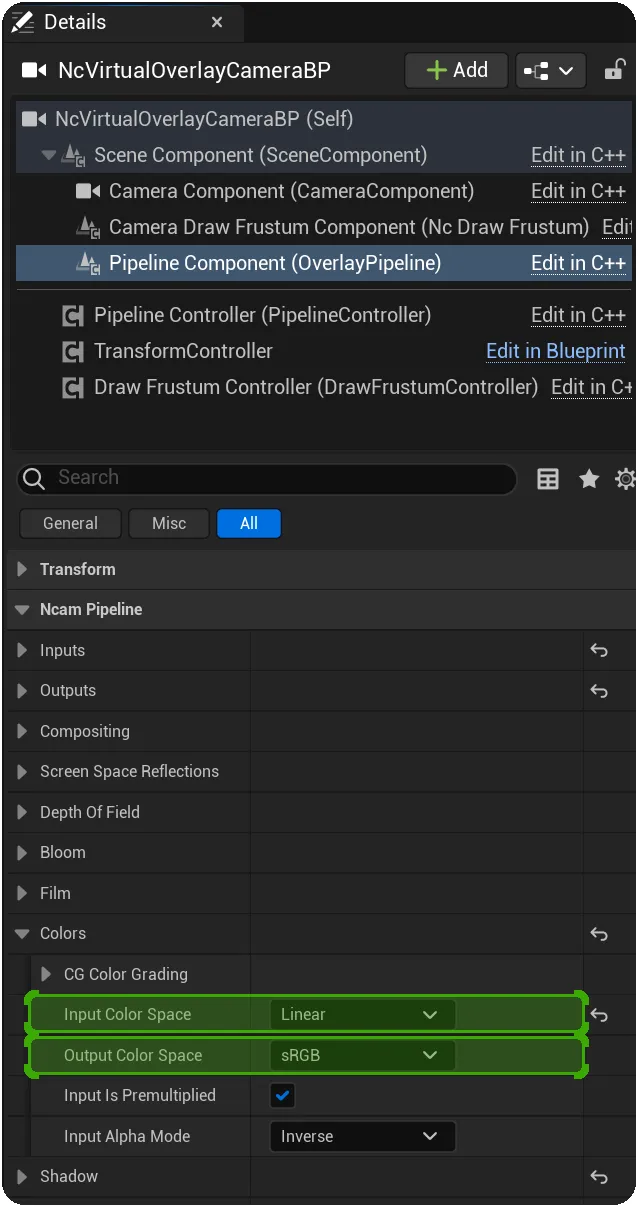This screenshot has height=1207, width=638.
Task: Expand the Shadow property group
Action: 22,1177
